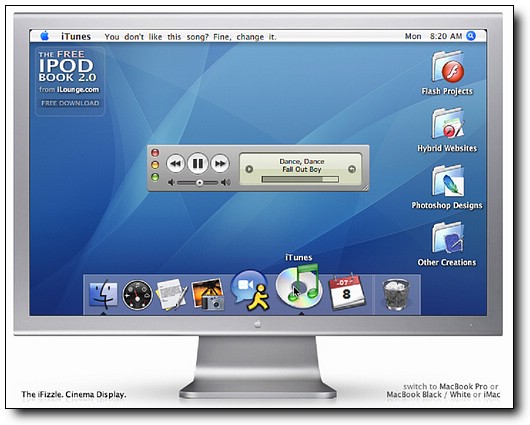Switch to iMac link

[x=492, y=395]
